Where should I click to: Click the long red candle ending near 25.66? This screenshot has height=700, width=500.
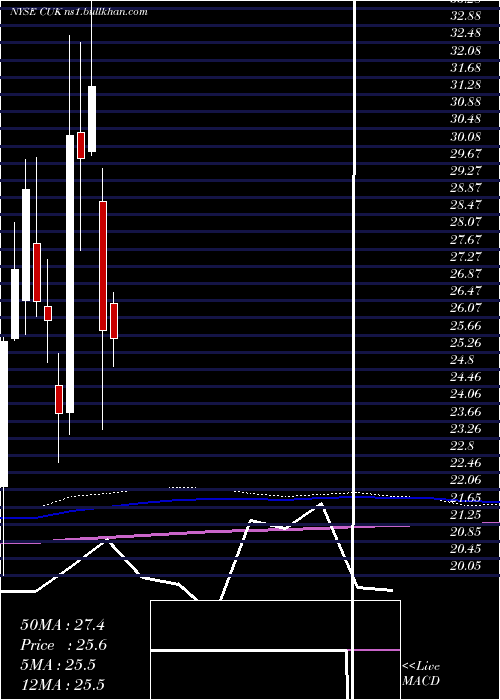[x=103, y=266]
